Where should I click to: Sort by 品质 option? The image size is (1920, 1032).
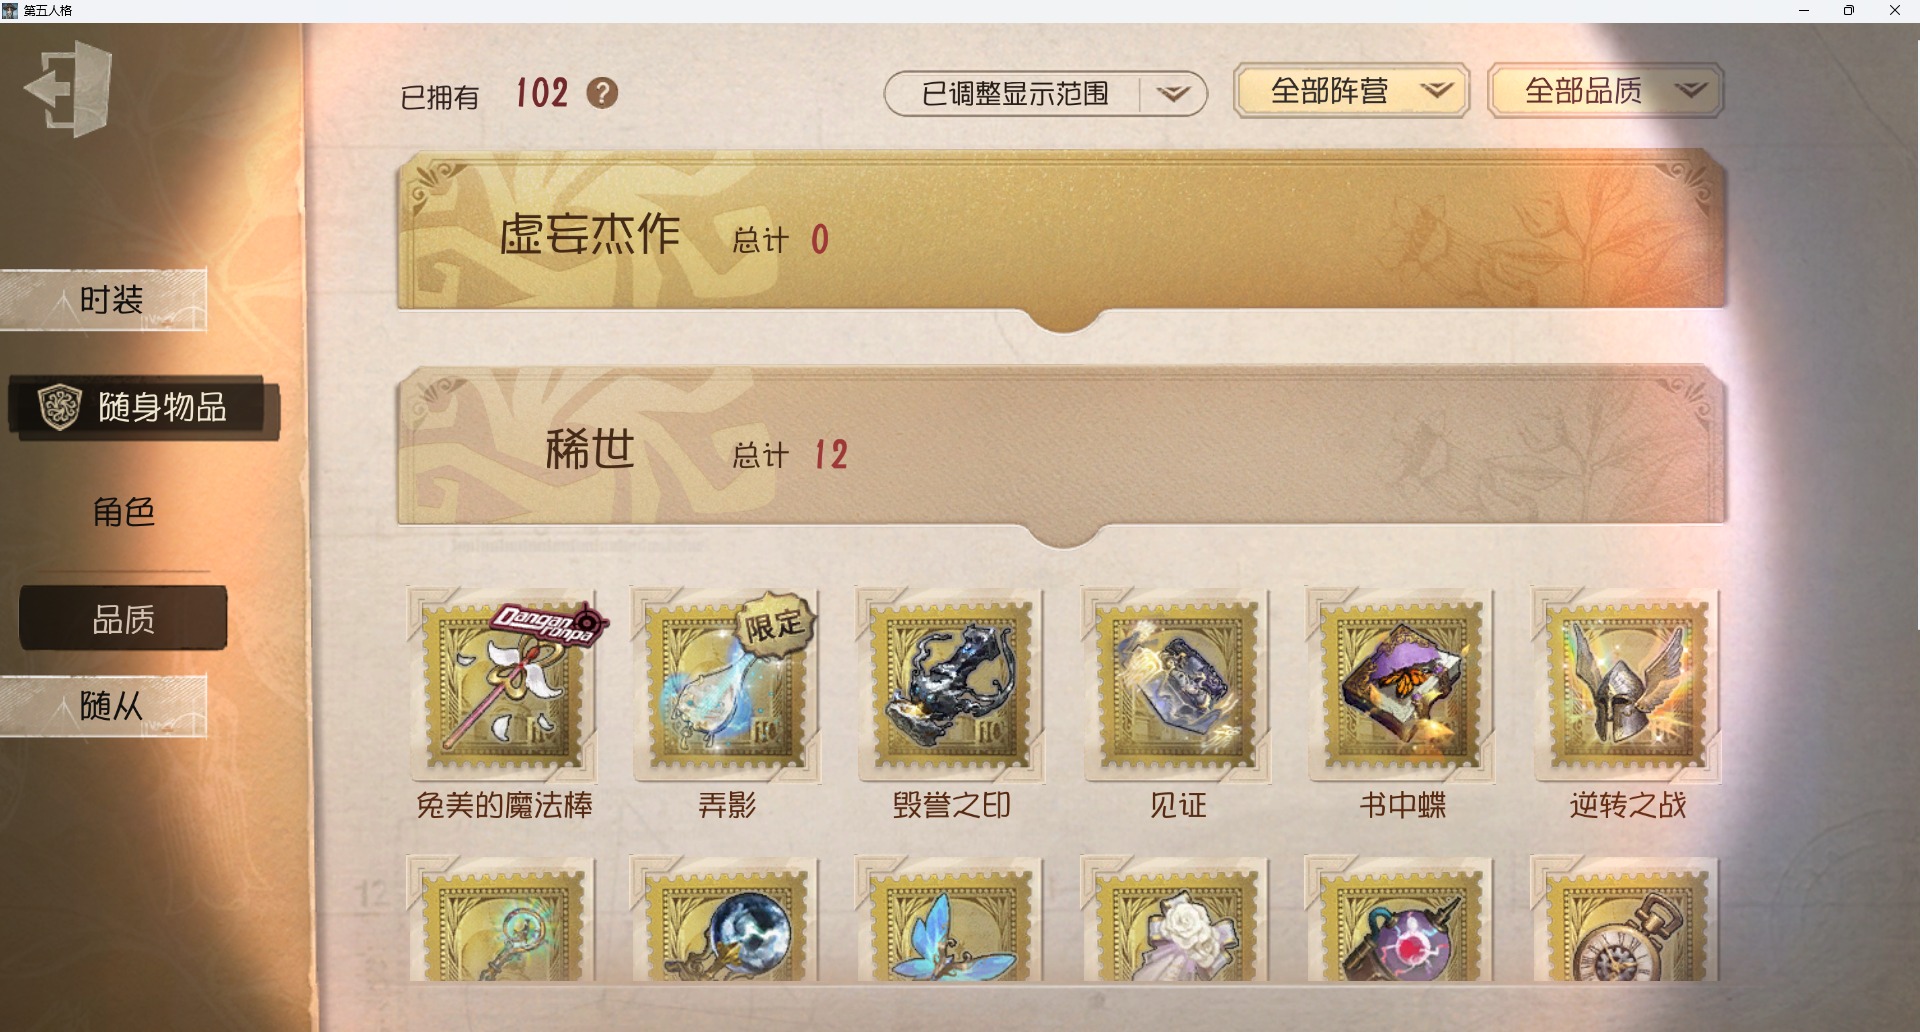(123, 619)
